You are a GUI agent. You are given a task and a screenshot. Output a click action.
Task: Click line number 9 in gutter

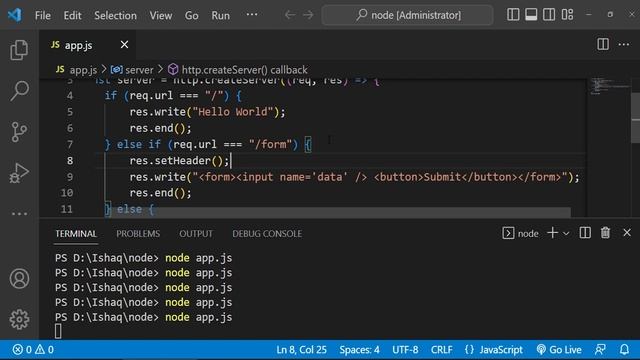coord(70,177)
